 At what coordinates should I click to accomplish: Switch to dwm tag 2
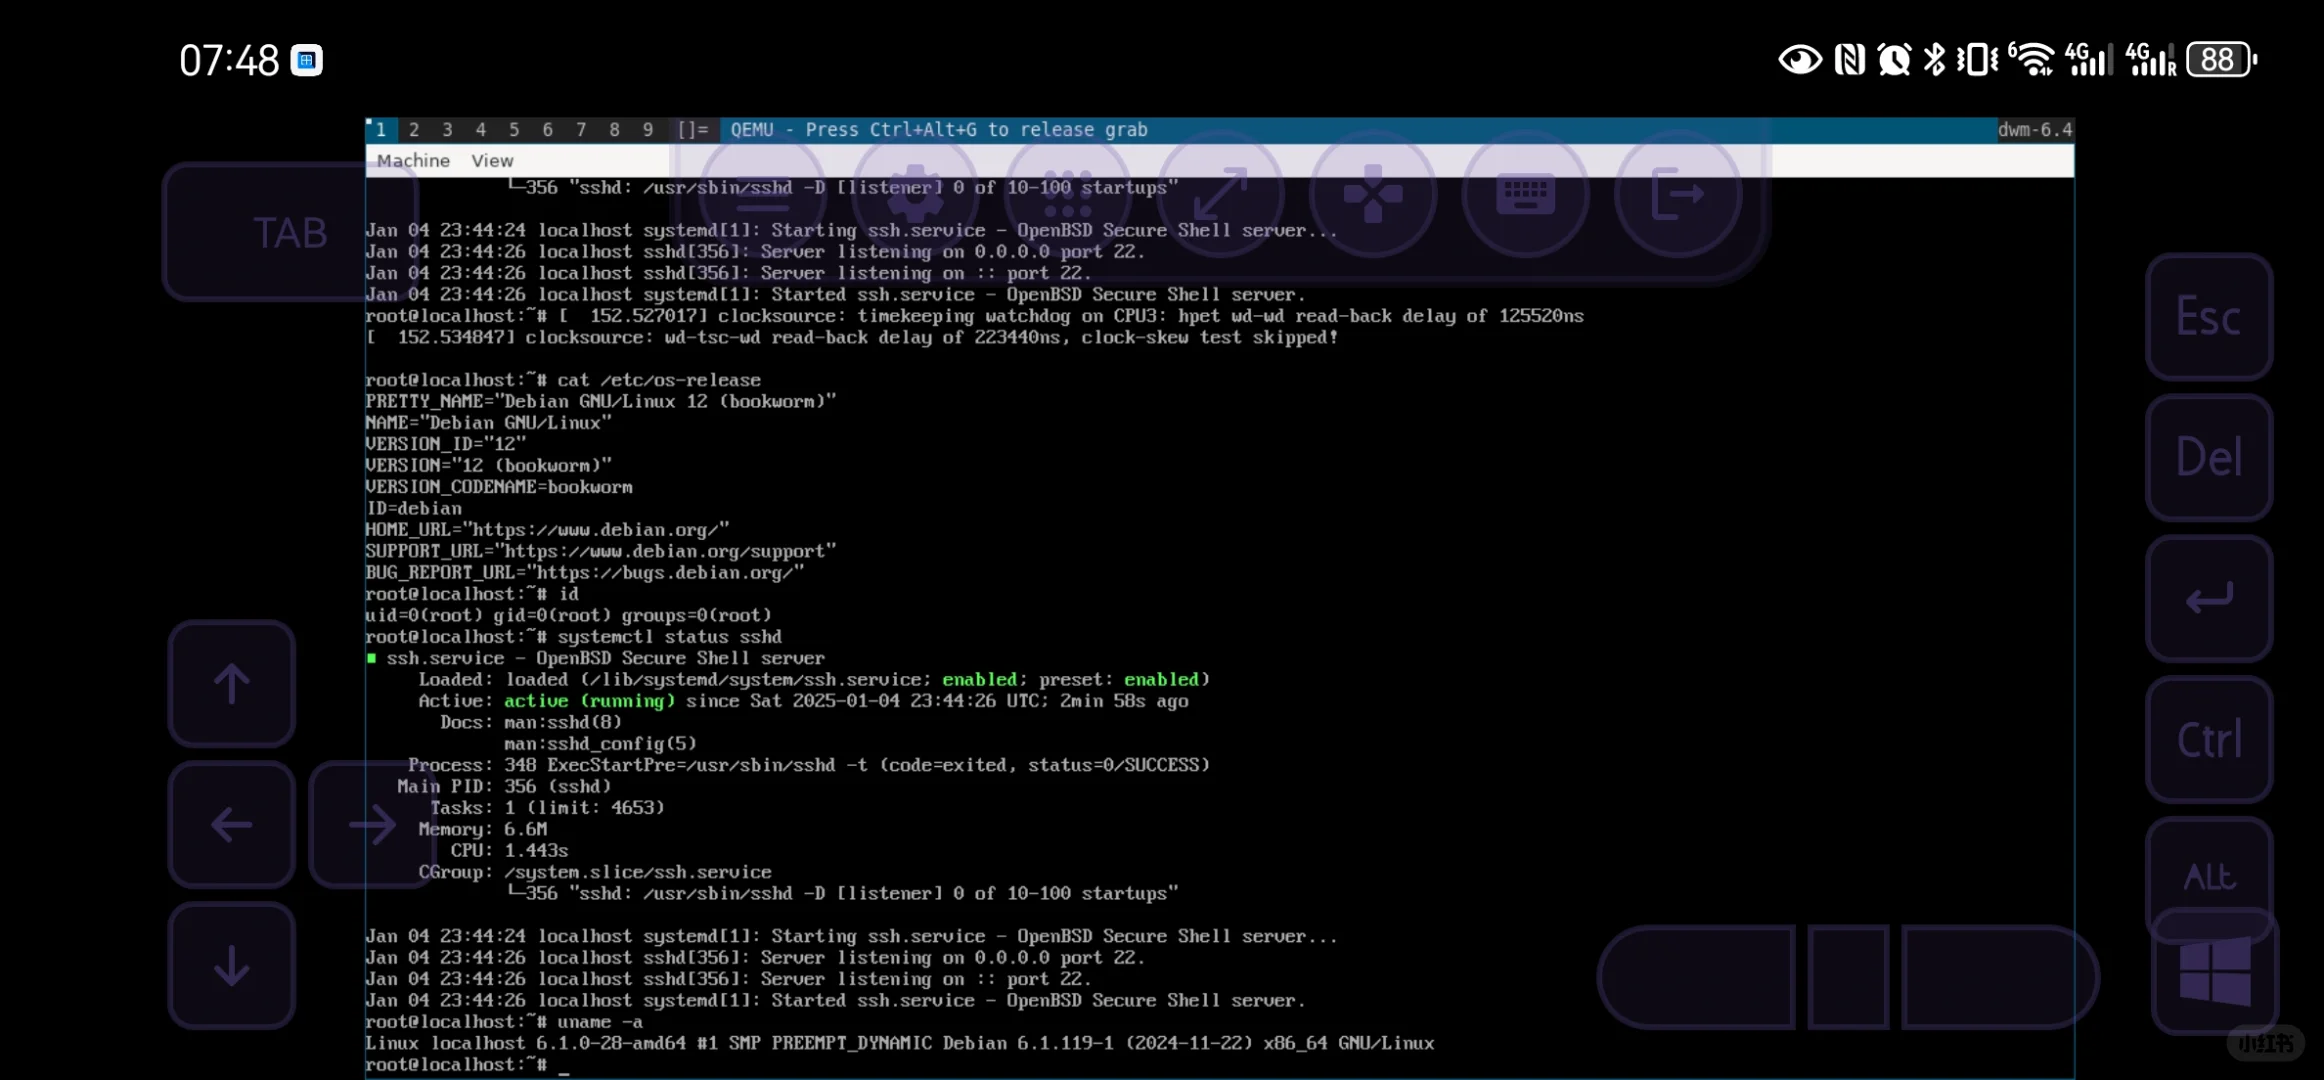pyautogui.click(x=414, y=130)
